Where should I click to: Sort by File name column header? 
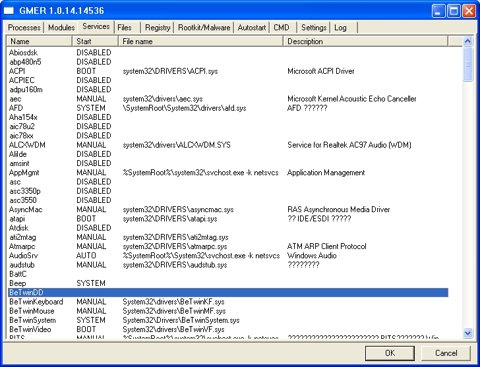[x=201, y=41]
